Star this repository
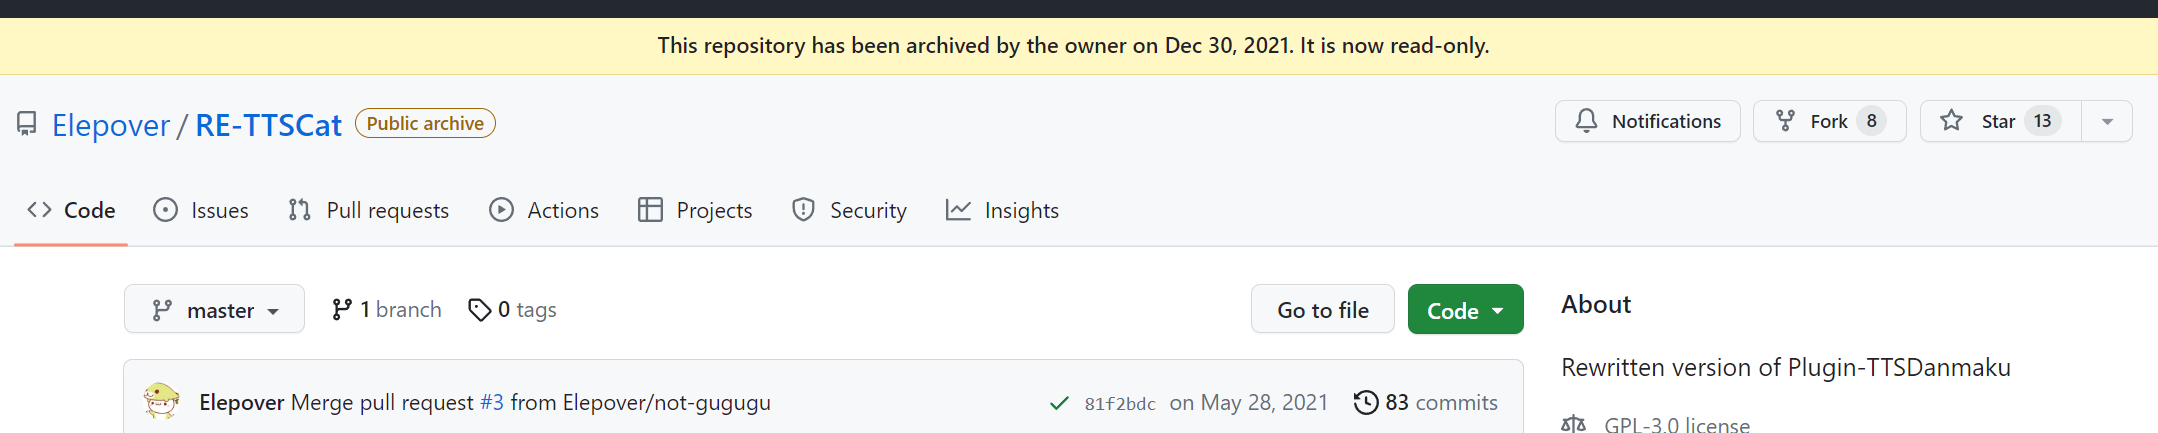 pyautogui.click(x=1999, y=121)
